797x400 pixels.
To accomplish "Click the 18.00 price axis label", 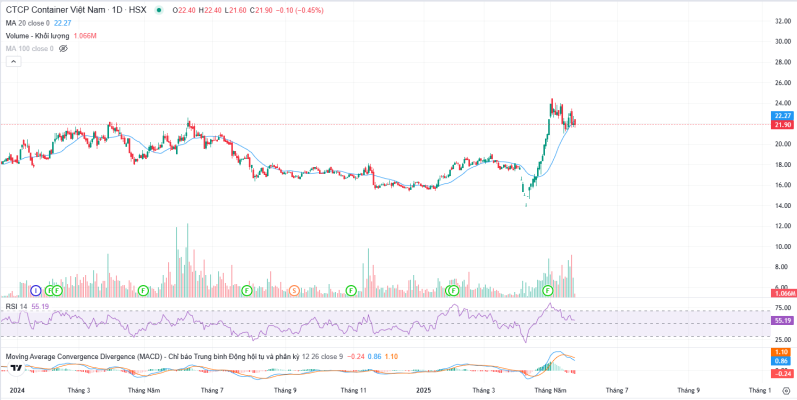I will click(783, 165).
